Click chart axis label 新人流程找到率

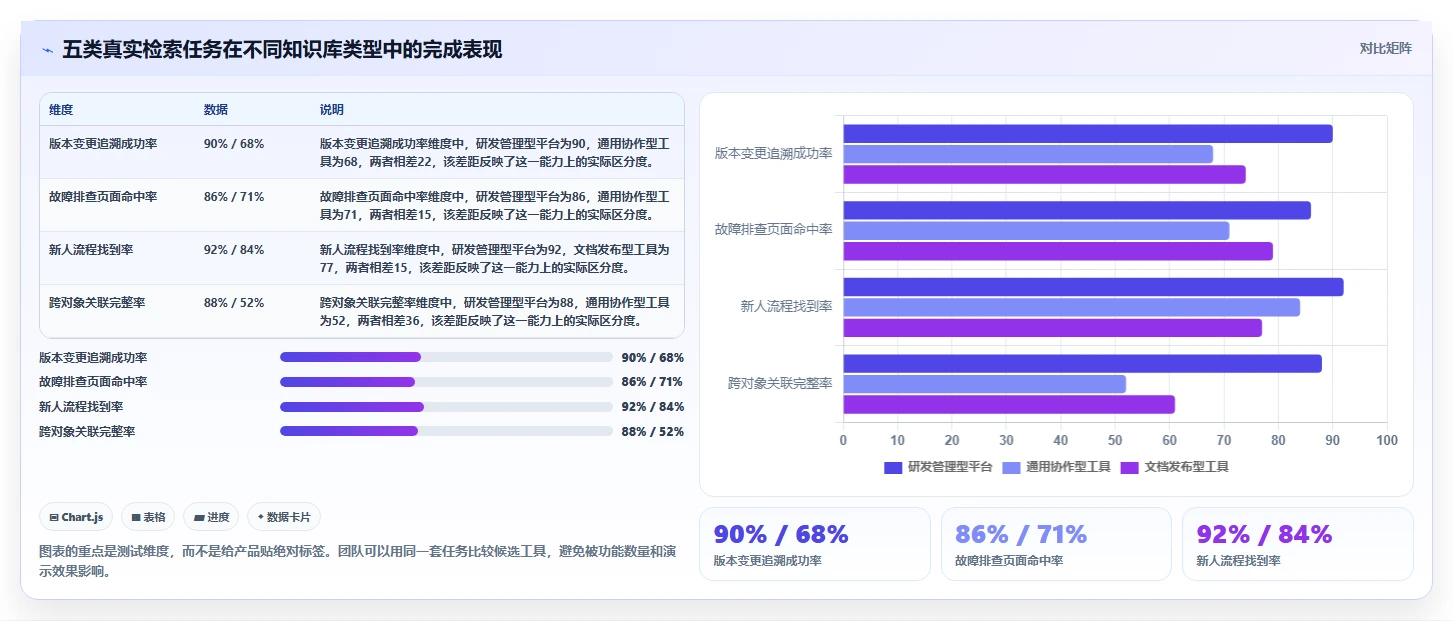(785, 307)
